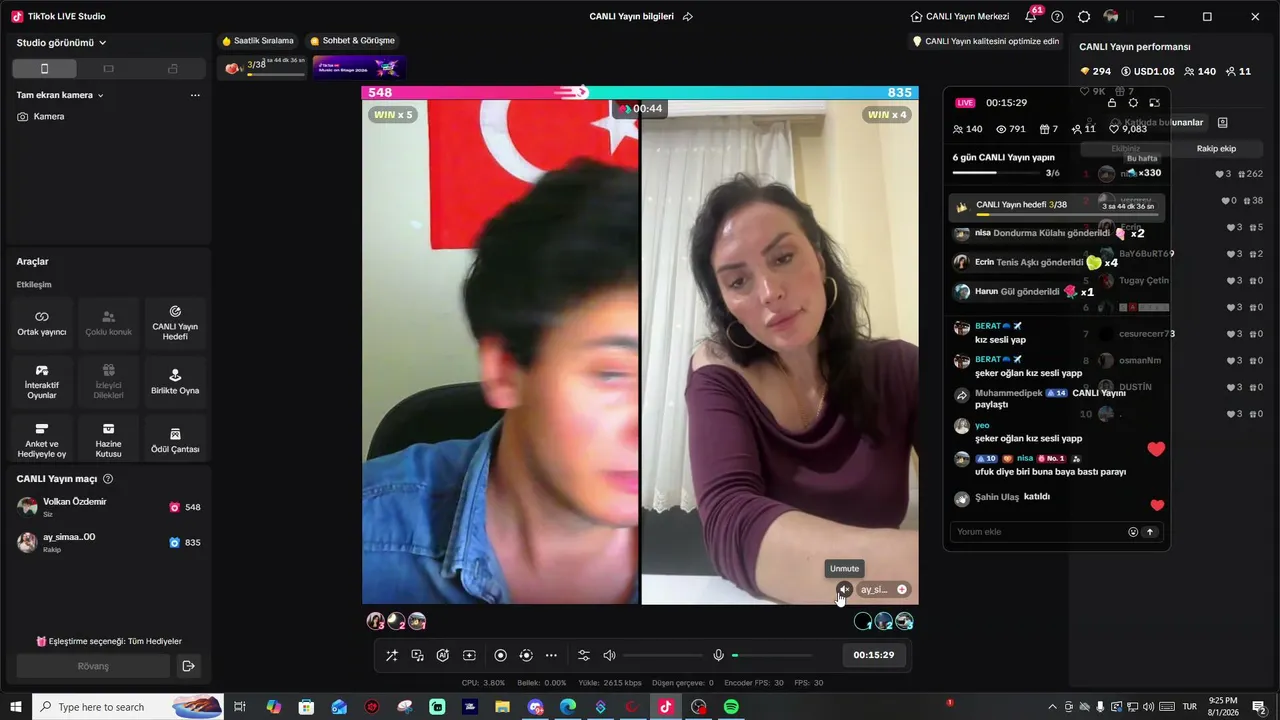Open chat panel settings gear
The image size is (1280, 720).
coord(1133,102)
